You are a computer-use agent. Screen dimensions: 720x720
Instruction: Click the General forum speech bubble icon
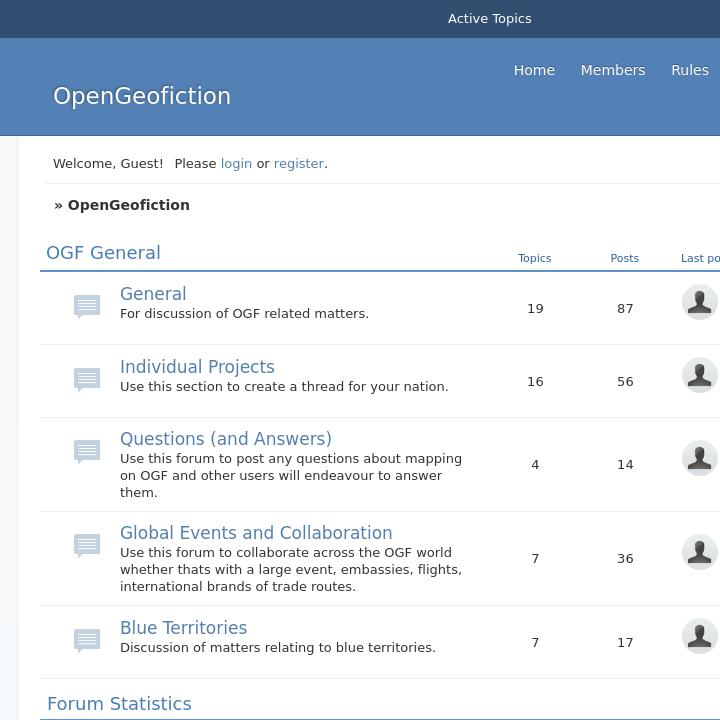[x=87, y=305]
